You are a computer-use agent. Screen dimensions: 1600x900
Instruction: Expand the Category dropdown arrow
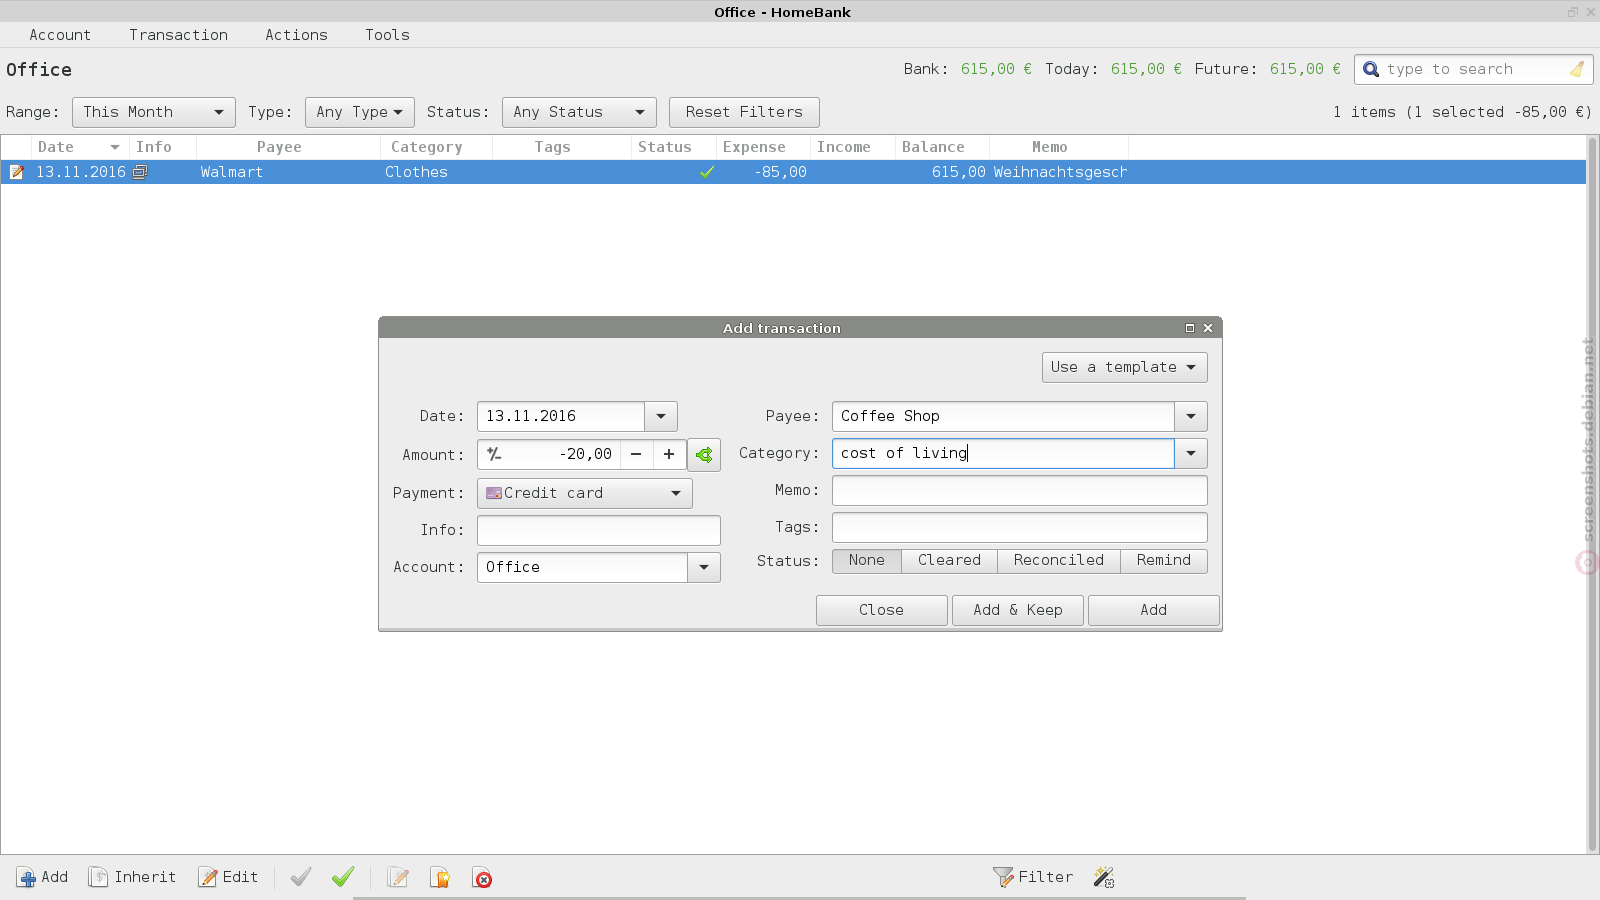[1191, 453]
